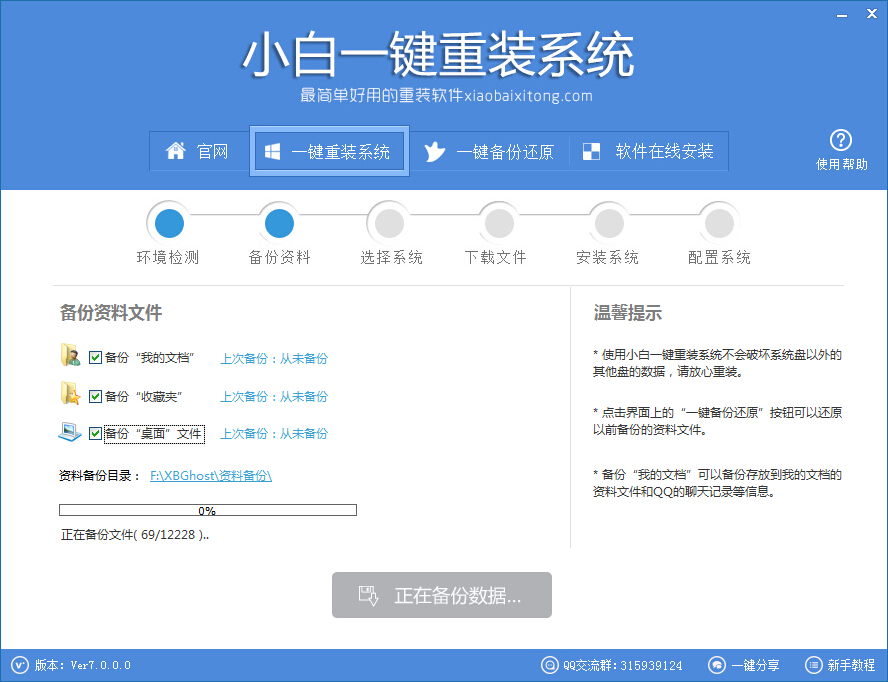
Task: Open 使用帮助 via the question mark icon
Action: tap(841, 139)
